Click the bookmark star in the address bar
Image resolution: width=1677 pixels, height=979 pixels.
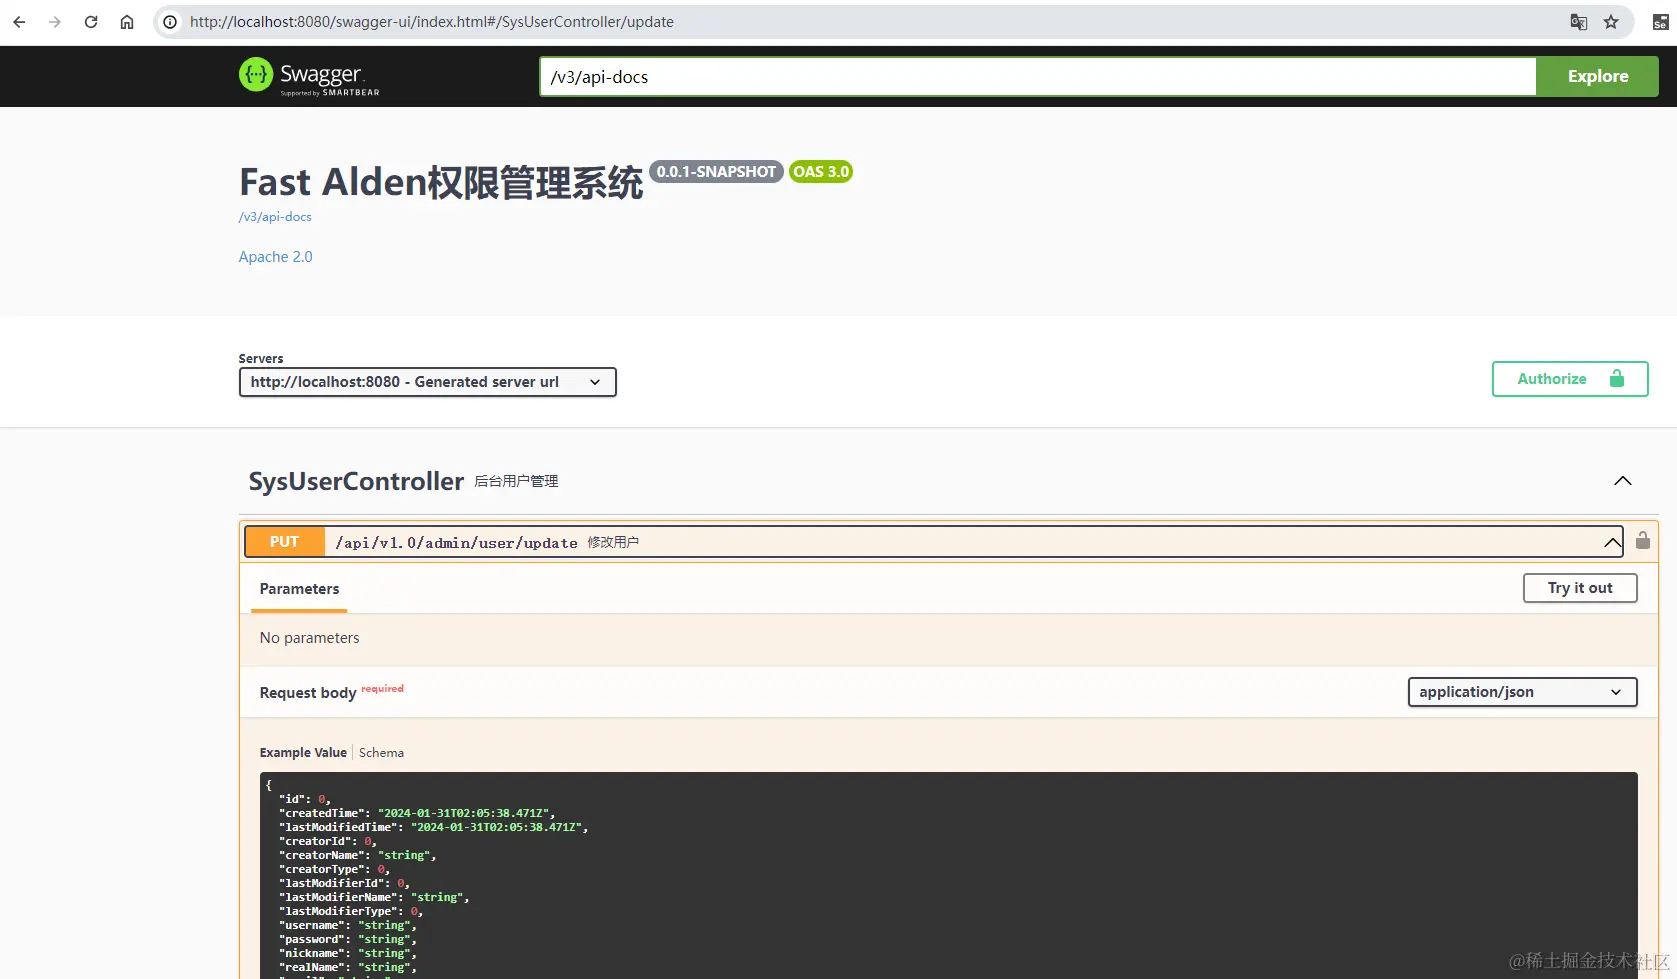tap(1612, 21)
